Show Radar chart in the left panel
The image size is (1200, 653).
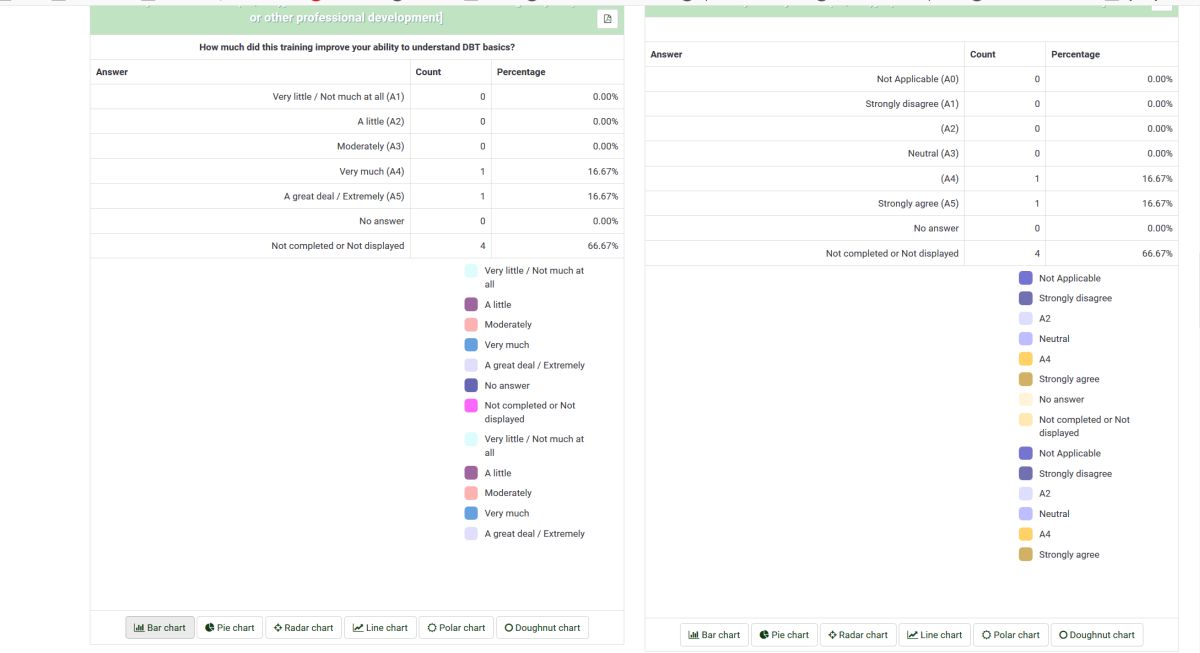304,628
